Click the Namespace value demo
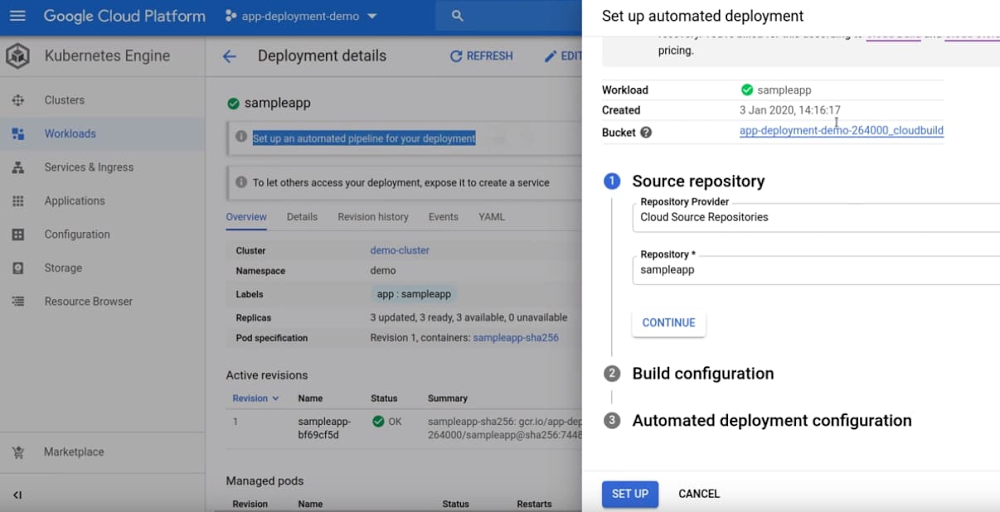This screenshot has width=1000, height=512. coord(383,271)
